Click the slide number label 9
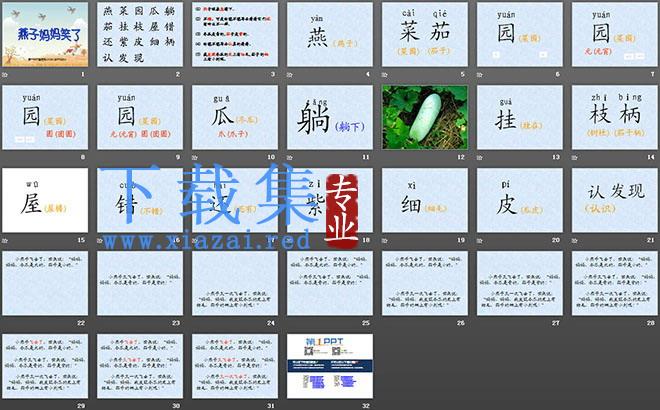Image resolution: width=660 pixels, height=410 pixels. (178, 157)
